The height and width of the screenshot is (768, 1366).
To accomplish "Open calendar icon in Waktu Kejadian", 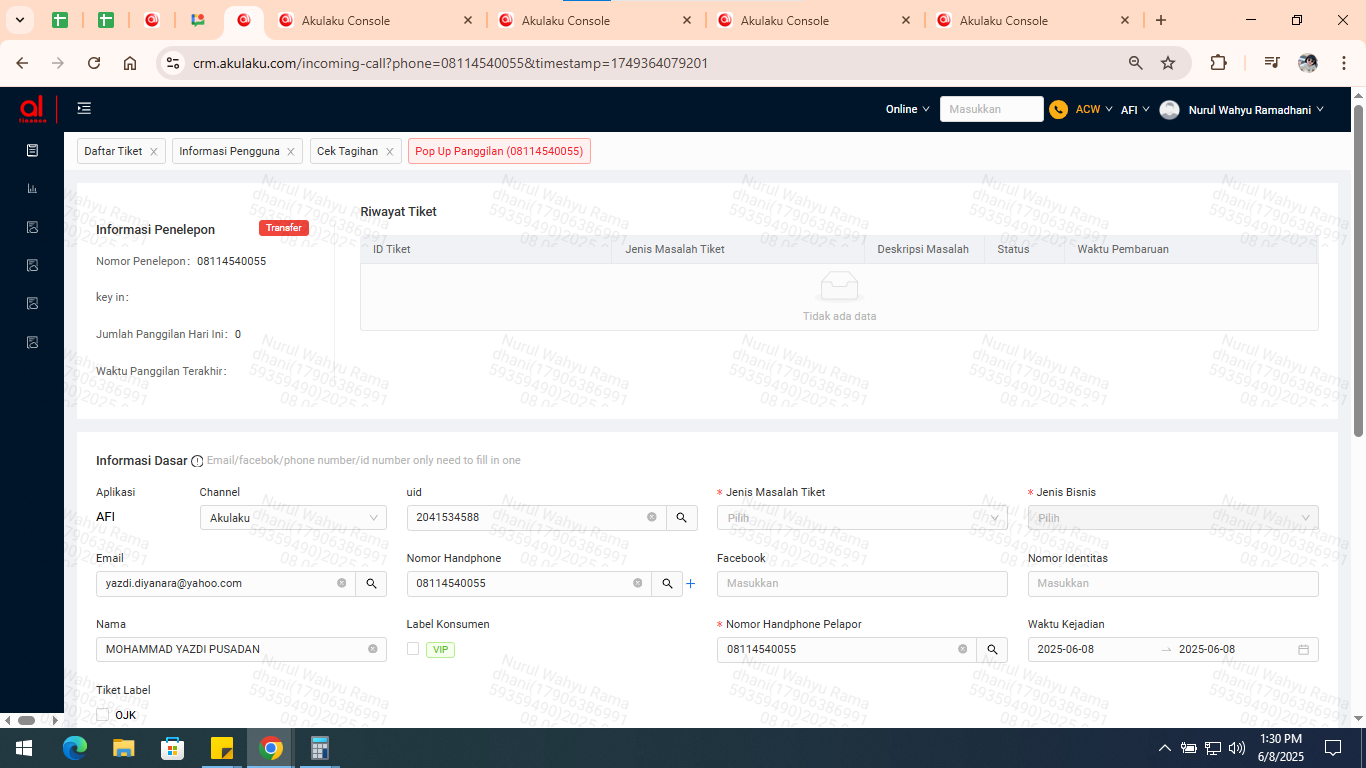I will pos(1303,649).
